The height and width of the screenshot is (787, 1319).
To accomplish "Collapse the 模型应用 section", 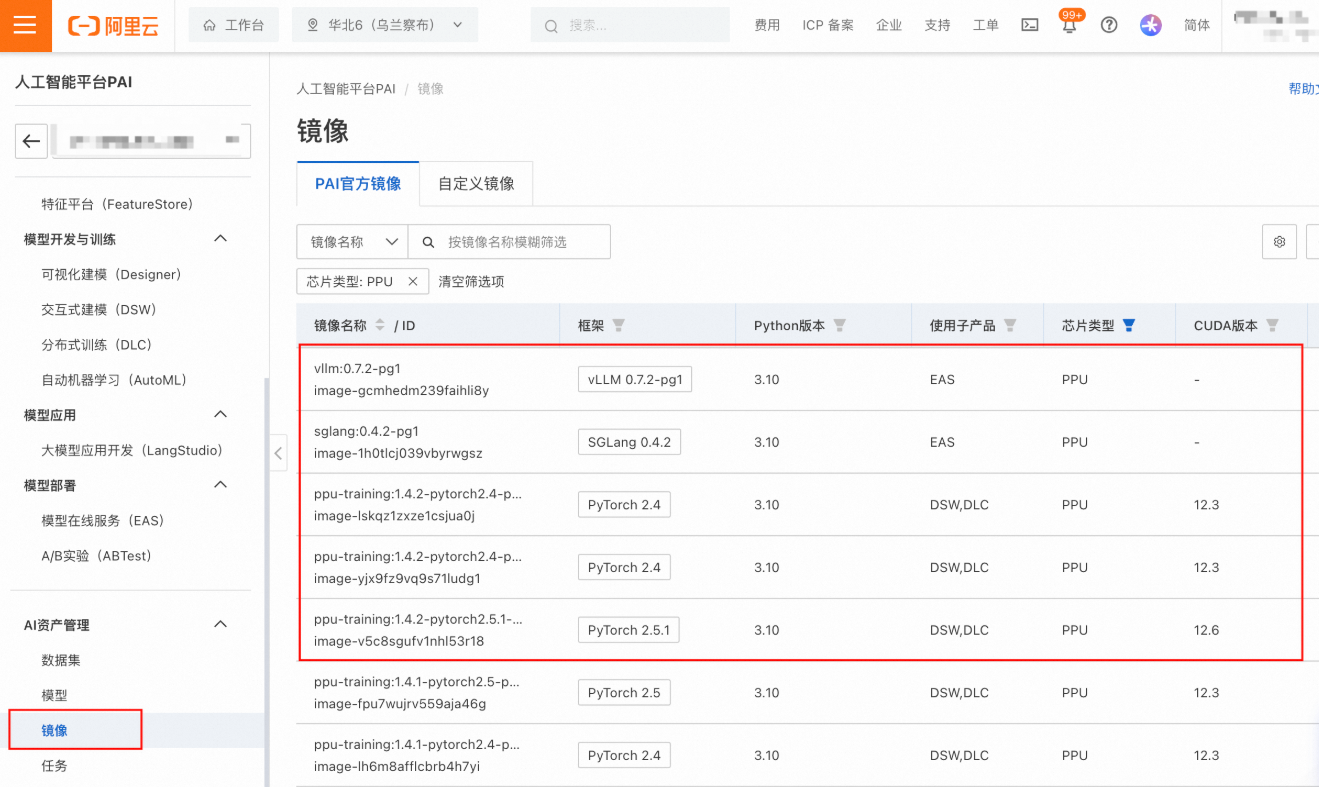I will pos(221,414).
